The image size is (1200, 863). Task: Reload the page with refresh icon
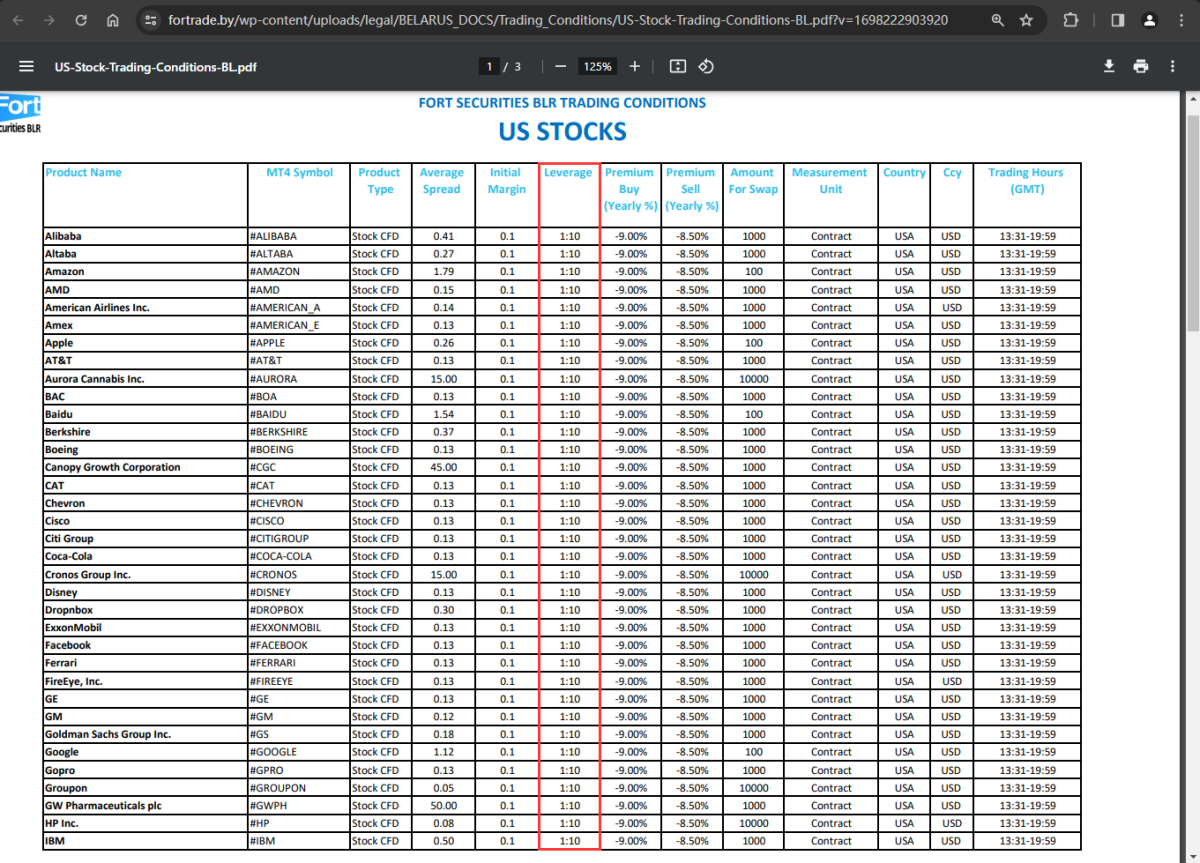pos(81,20)
